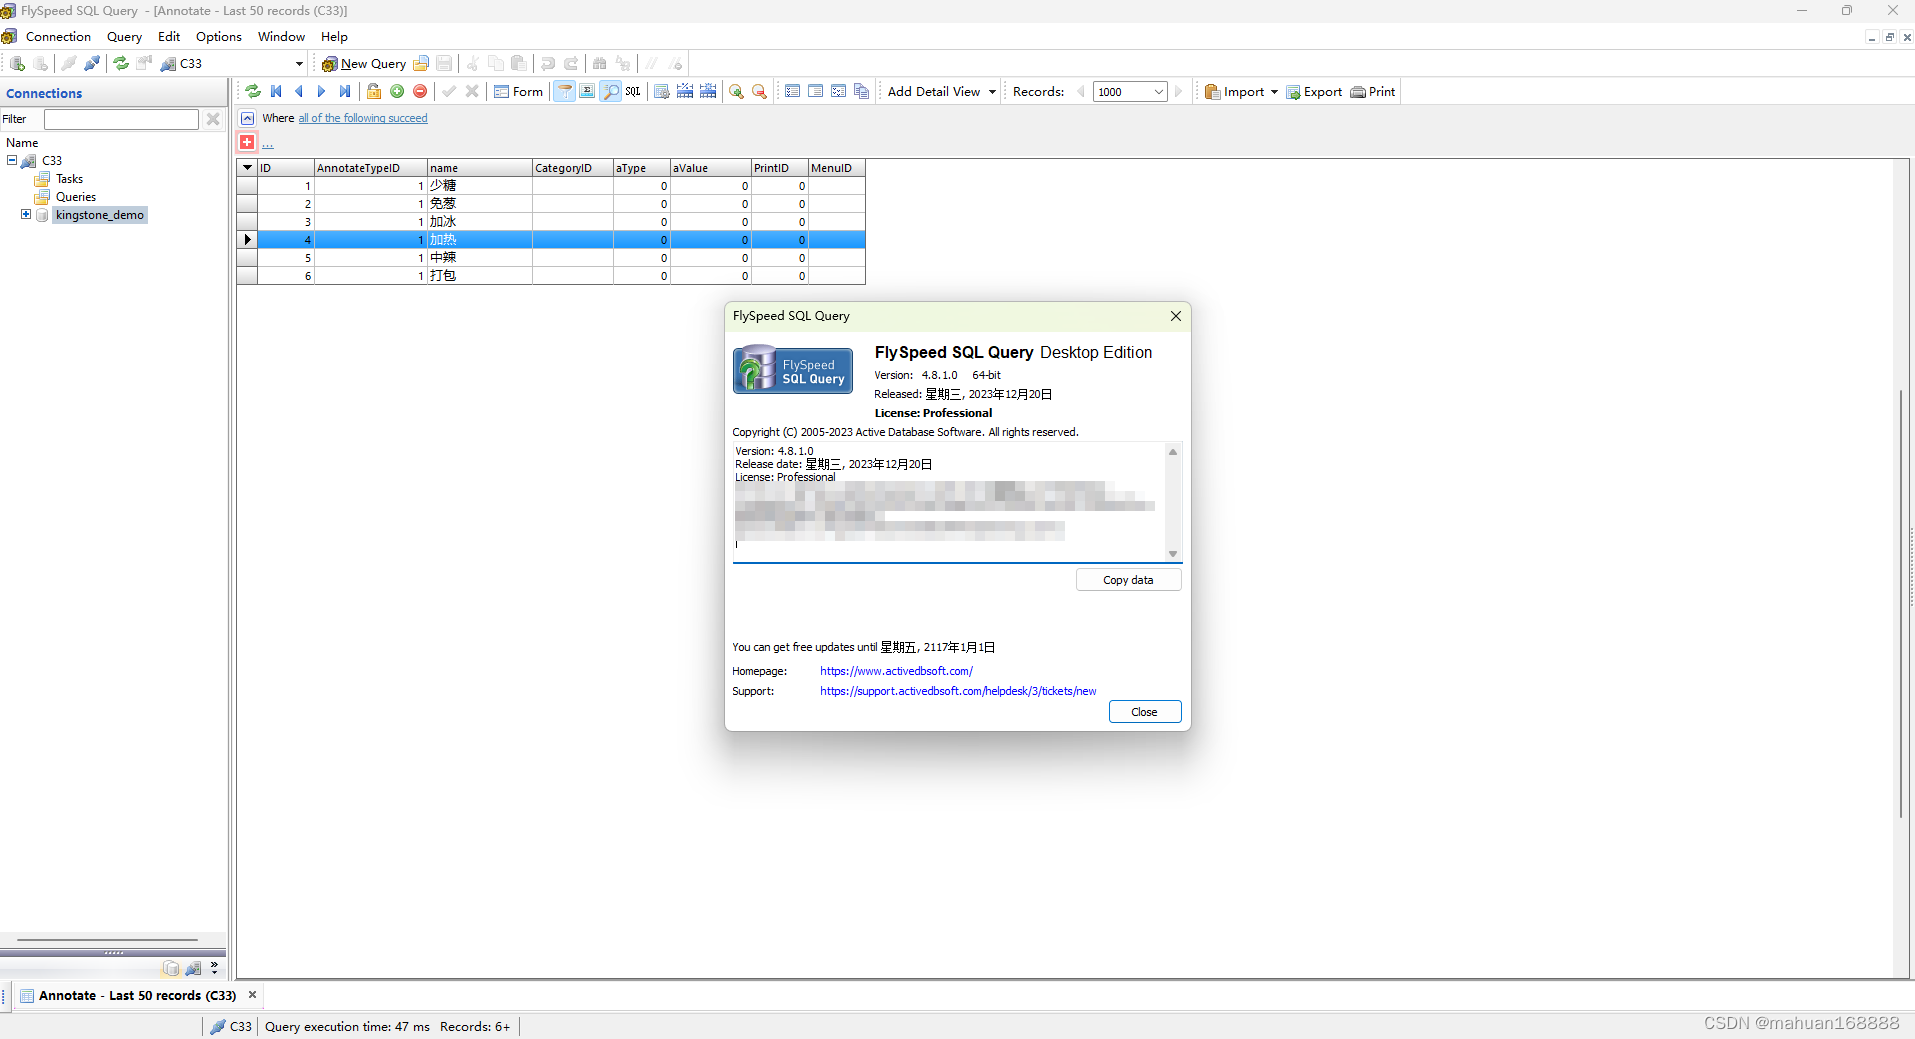Click Close in the about dialog

(1144, 712)
